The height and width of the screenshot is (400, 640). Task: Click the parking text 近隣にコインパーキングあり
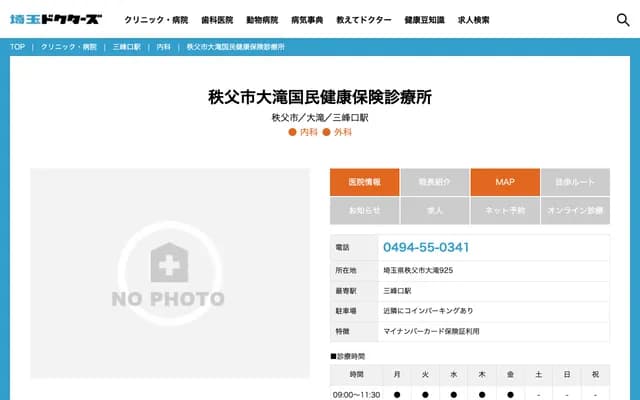click(x=428, y=311)
